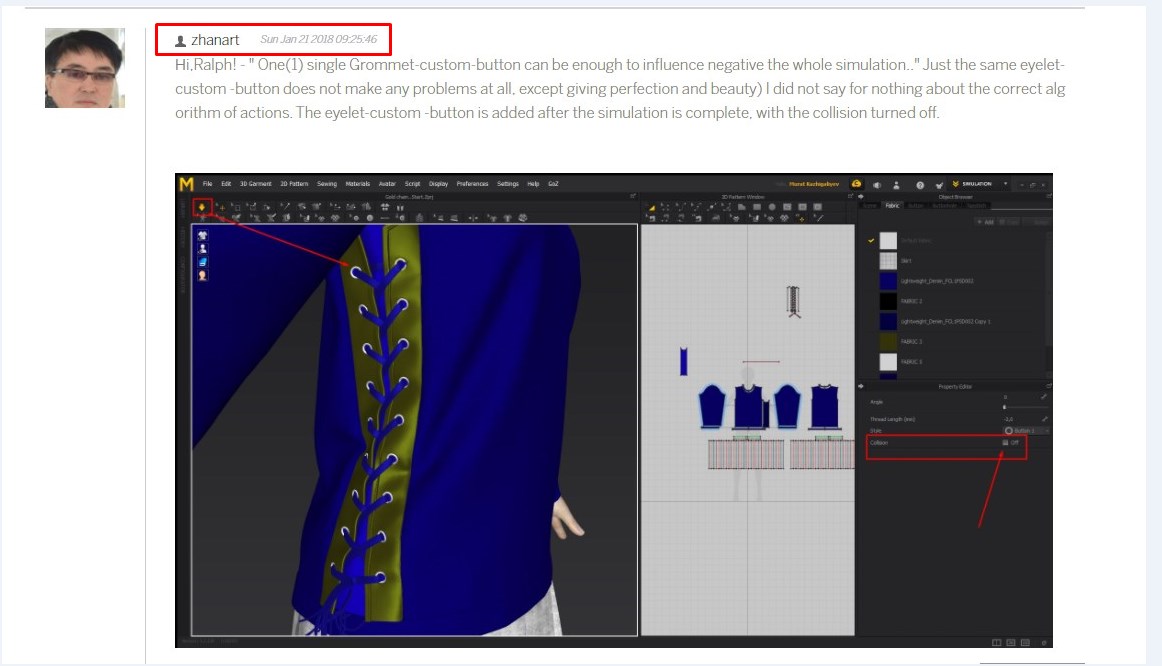
Task: Collapse the Object Browser using its arrow
Action: tap(861, 196)
